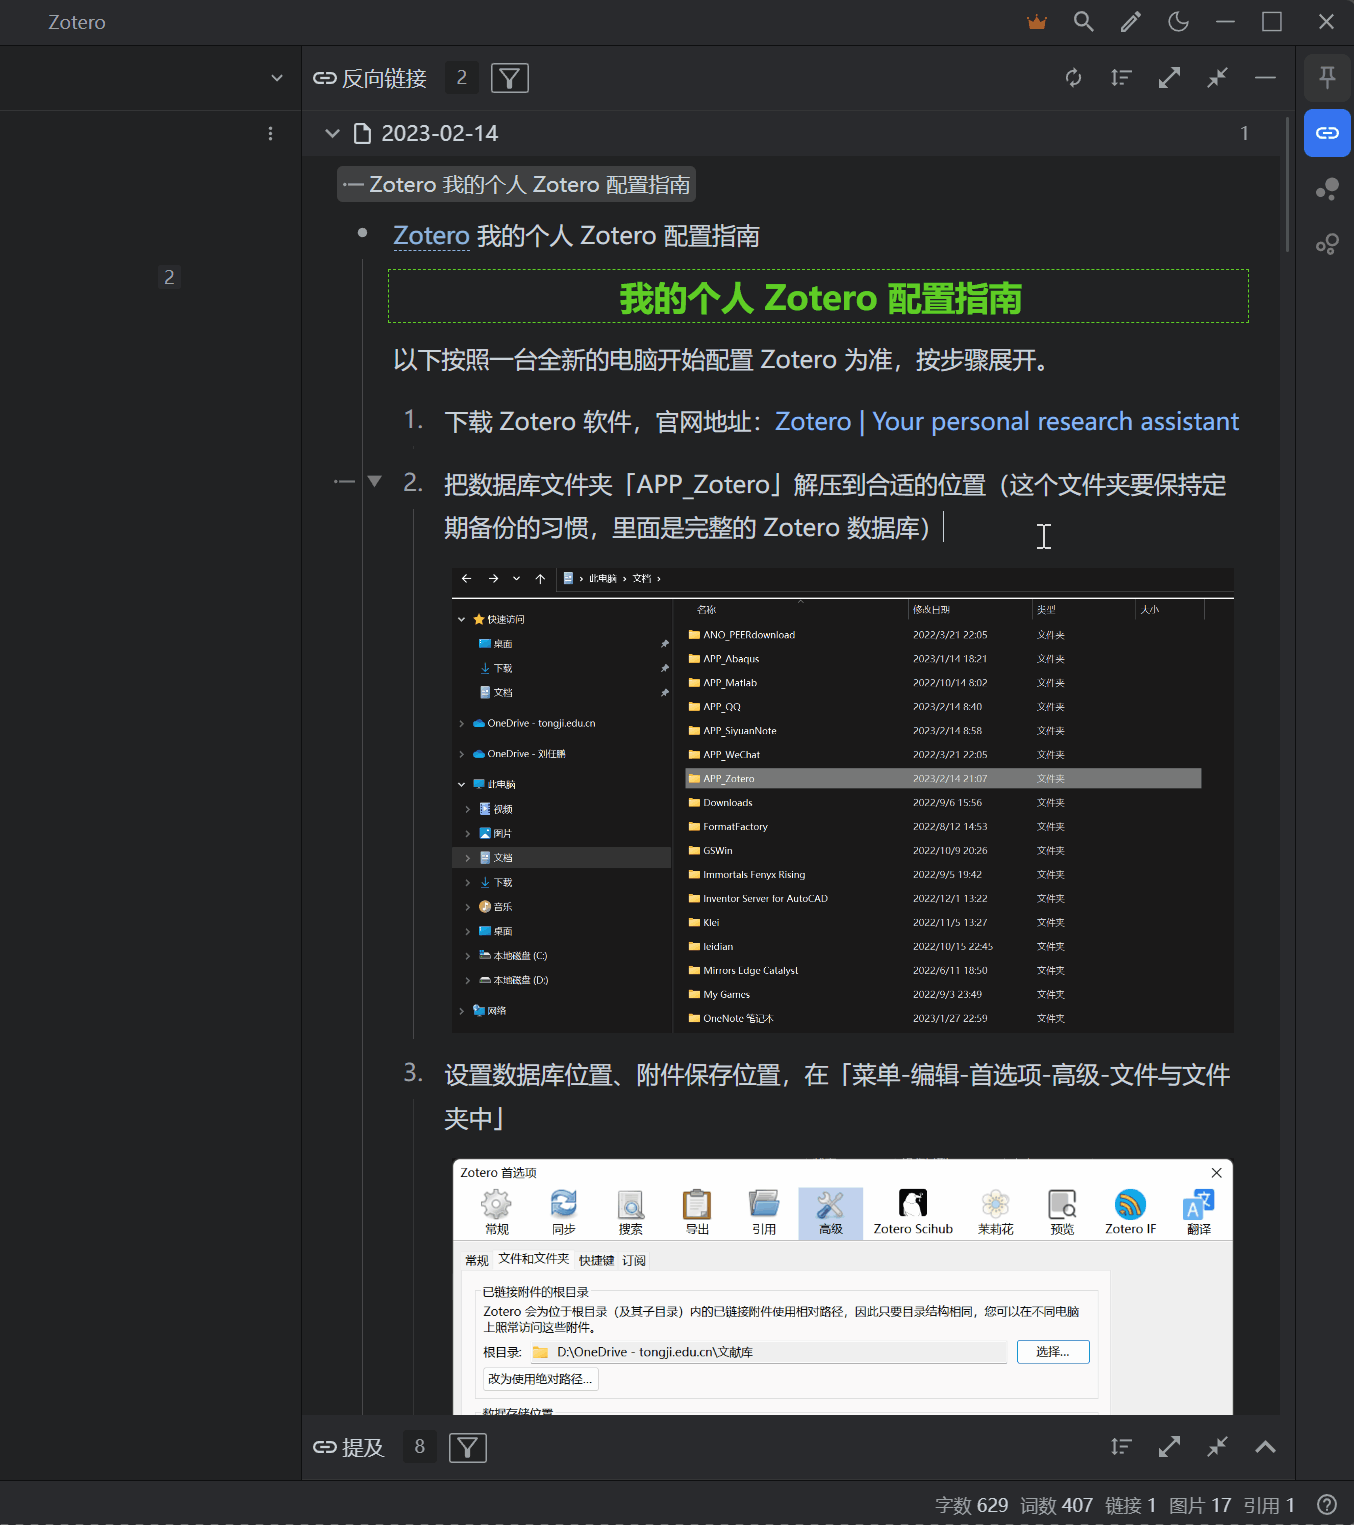Open help via the question mark icon
This screenshot has height=1525, width=1354.
(x=1327, y=1504)
